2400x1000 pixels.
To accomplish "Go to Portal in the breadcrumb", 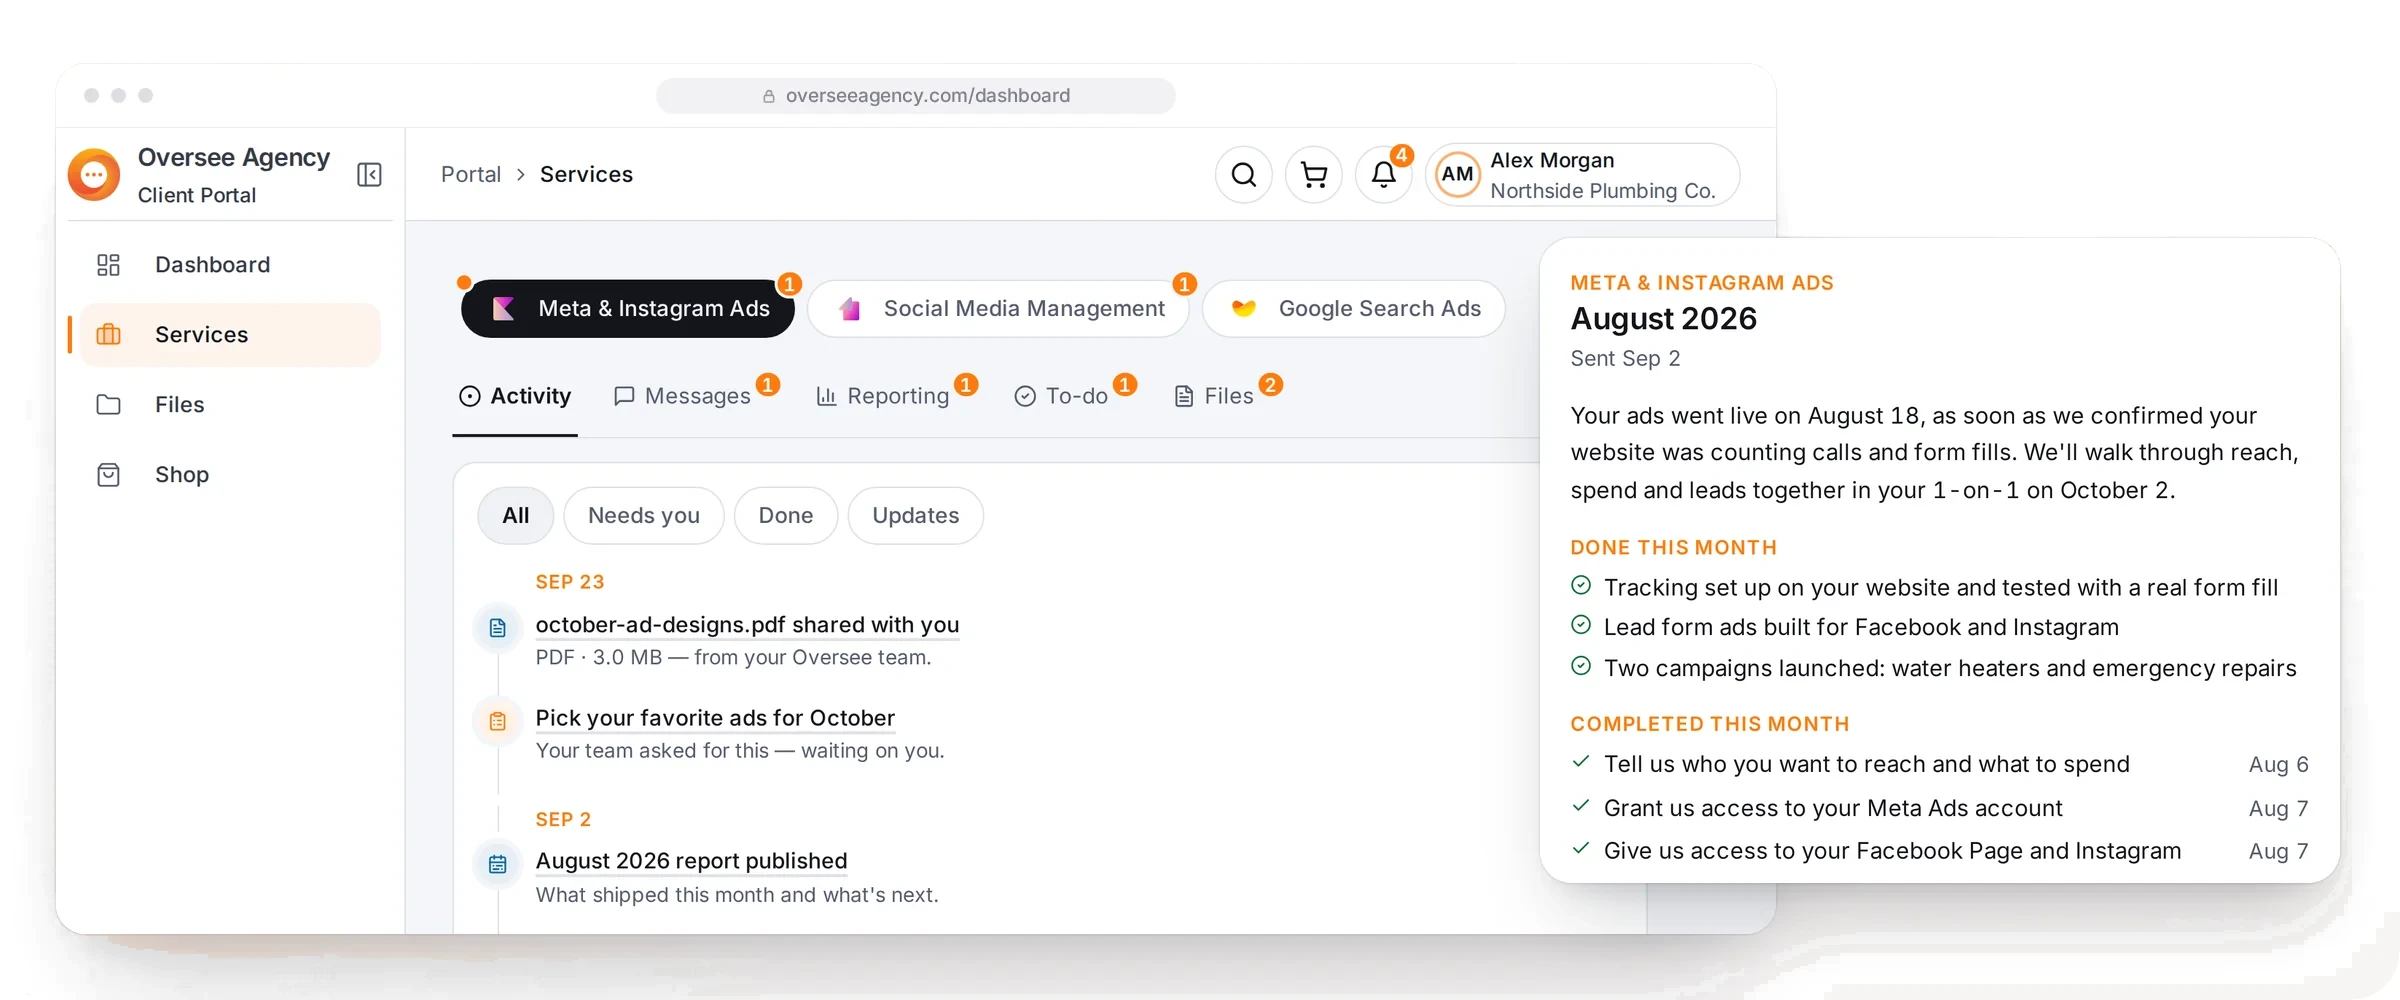I will (471, 175).
